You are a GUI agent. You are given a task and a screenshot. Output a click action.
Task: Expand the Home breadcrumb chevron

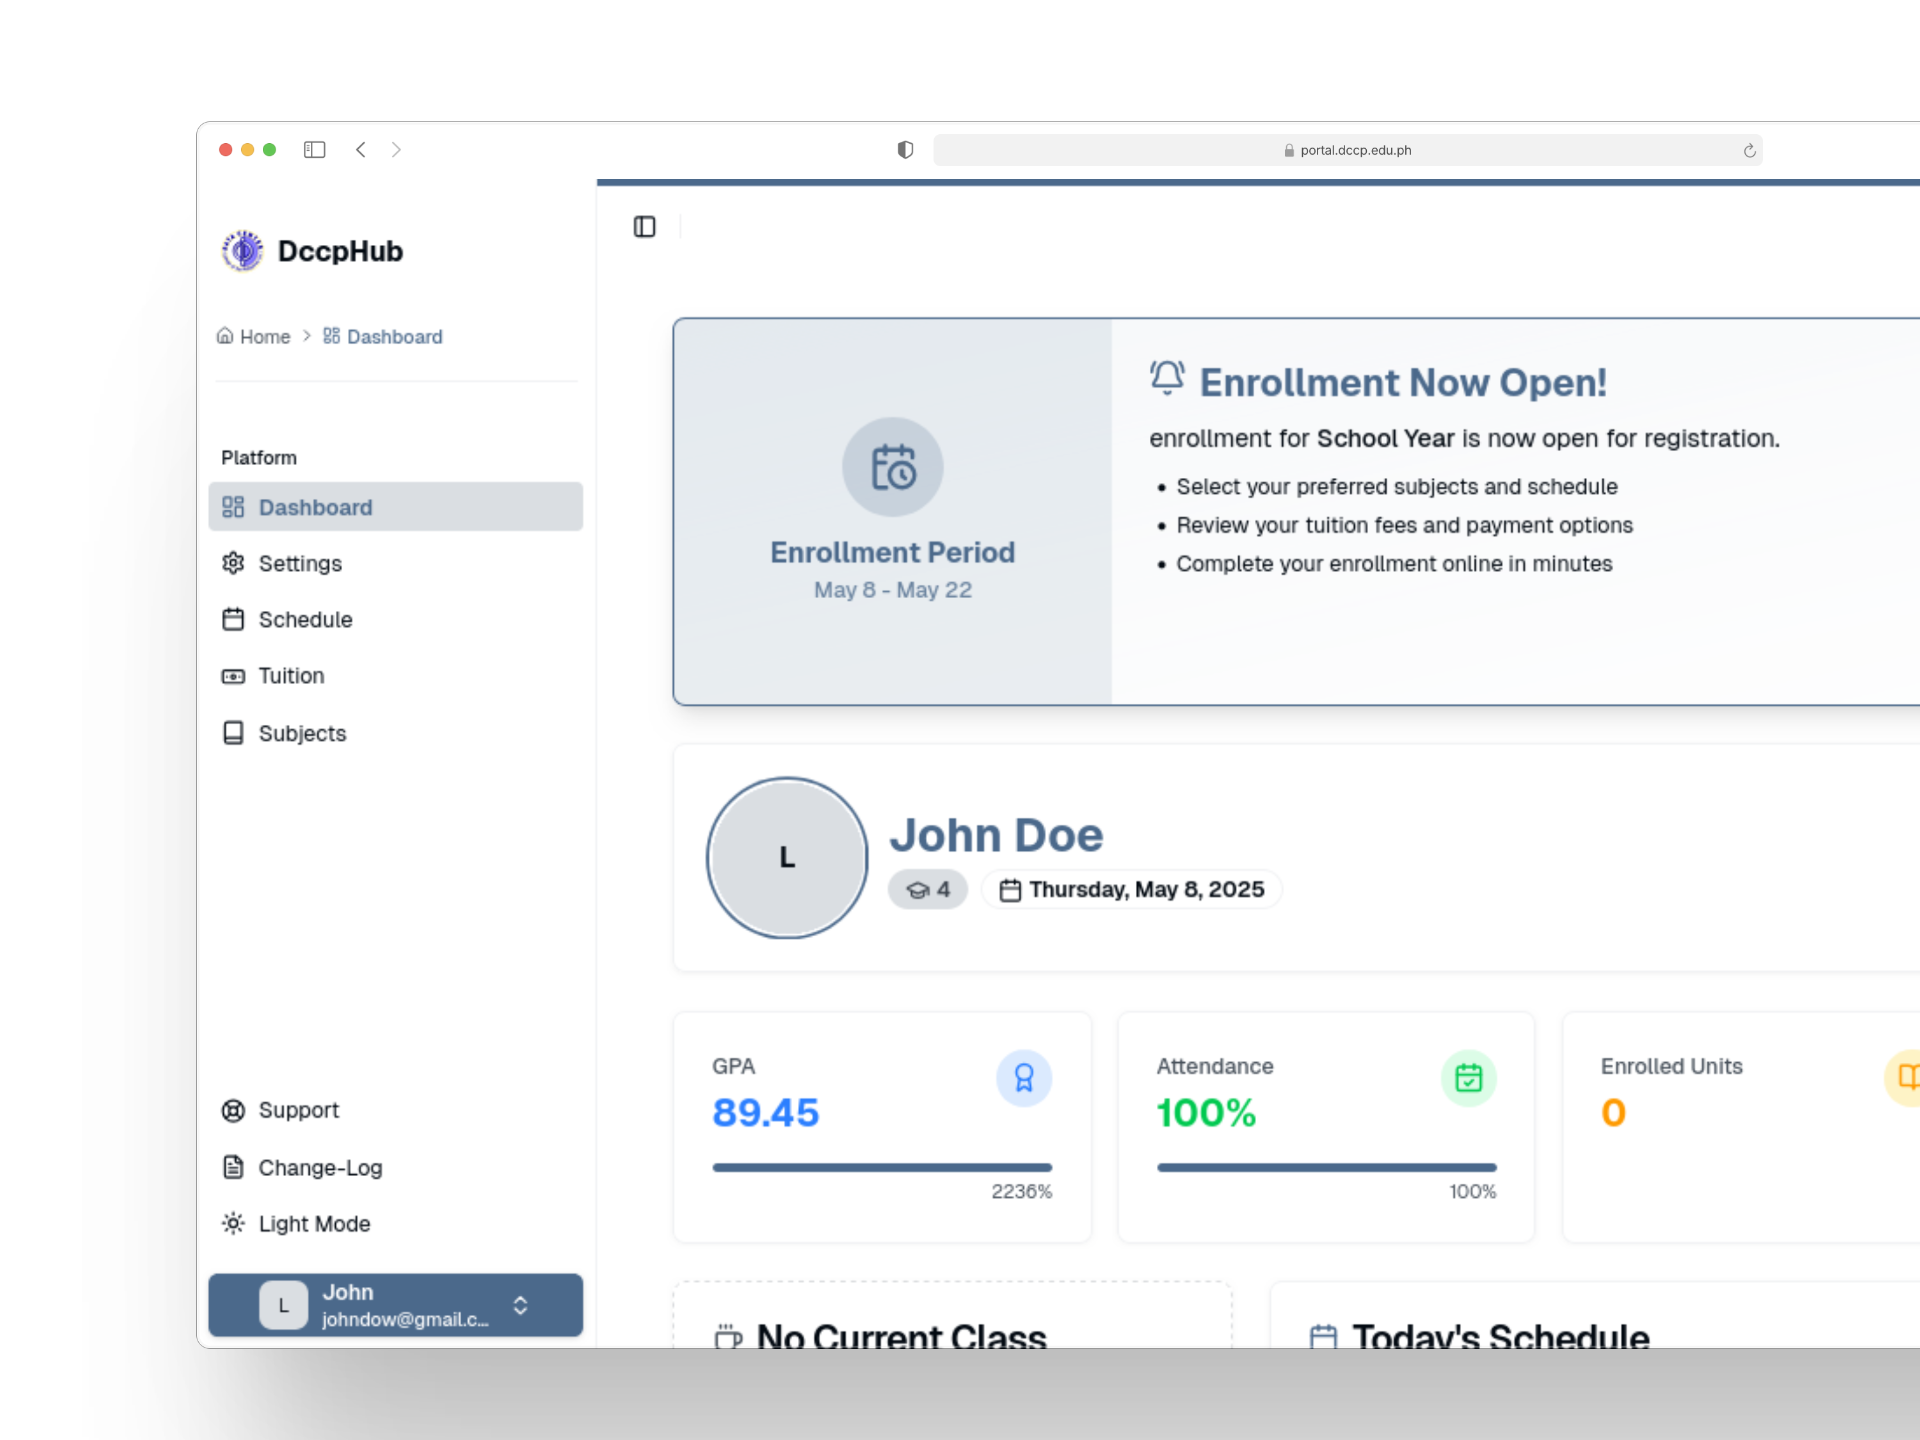(x=309, y=336)
